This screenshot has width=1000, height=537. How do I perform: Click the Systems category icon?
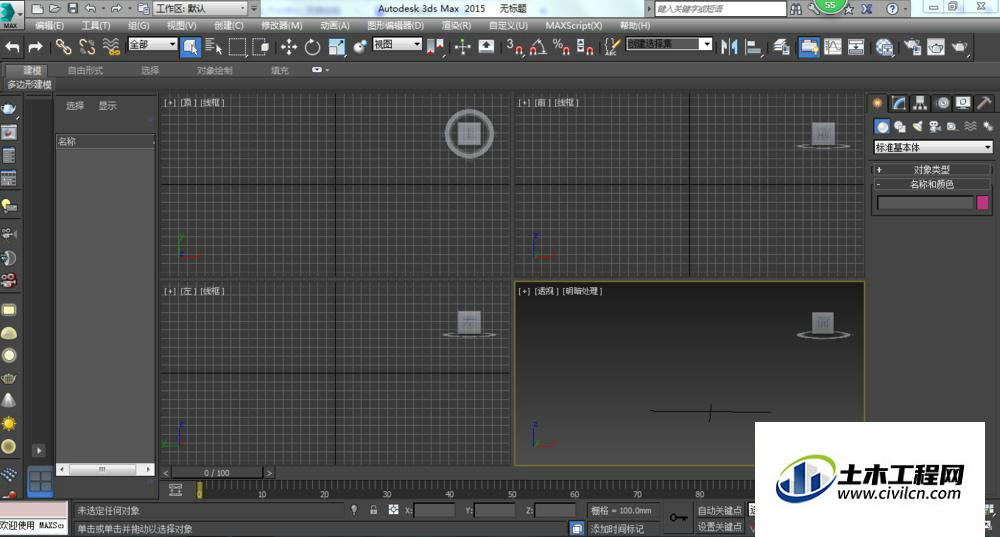coord(987,126)
